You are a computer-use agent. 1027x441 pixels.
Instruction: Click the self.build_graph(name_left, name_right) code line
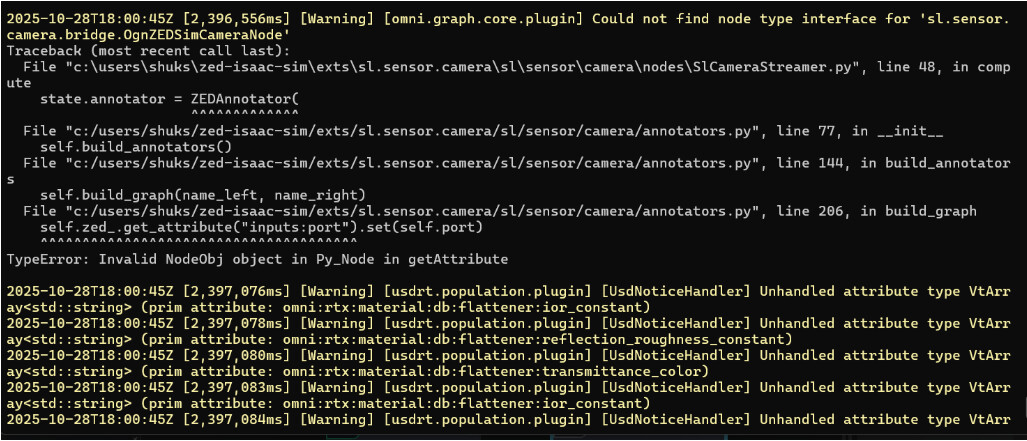tap(202, 195)
